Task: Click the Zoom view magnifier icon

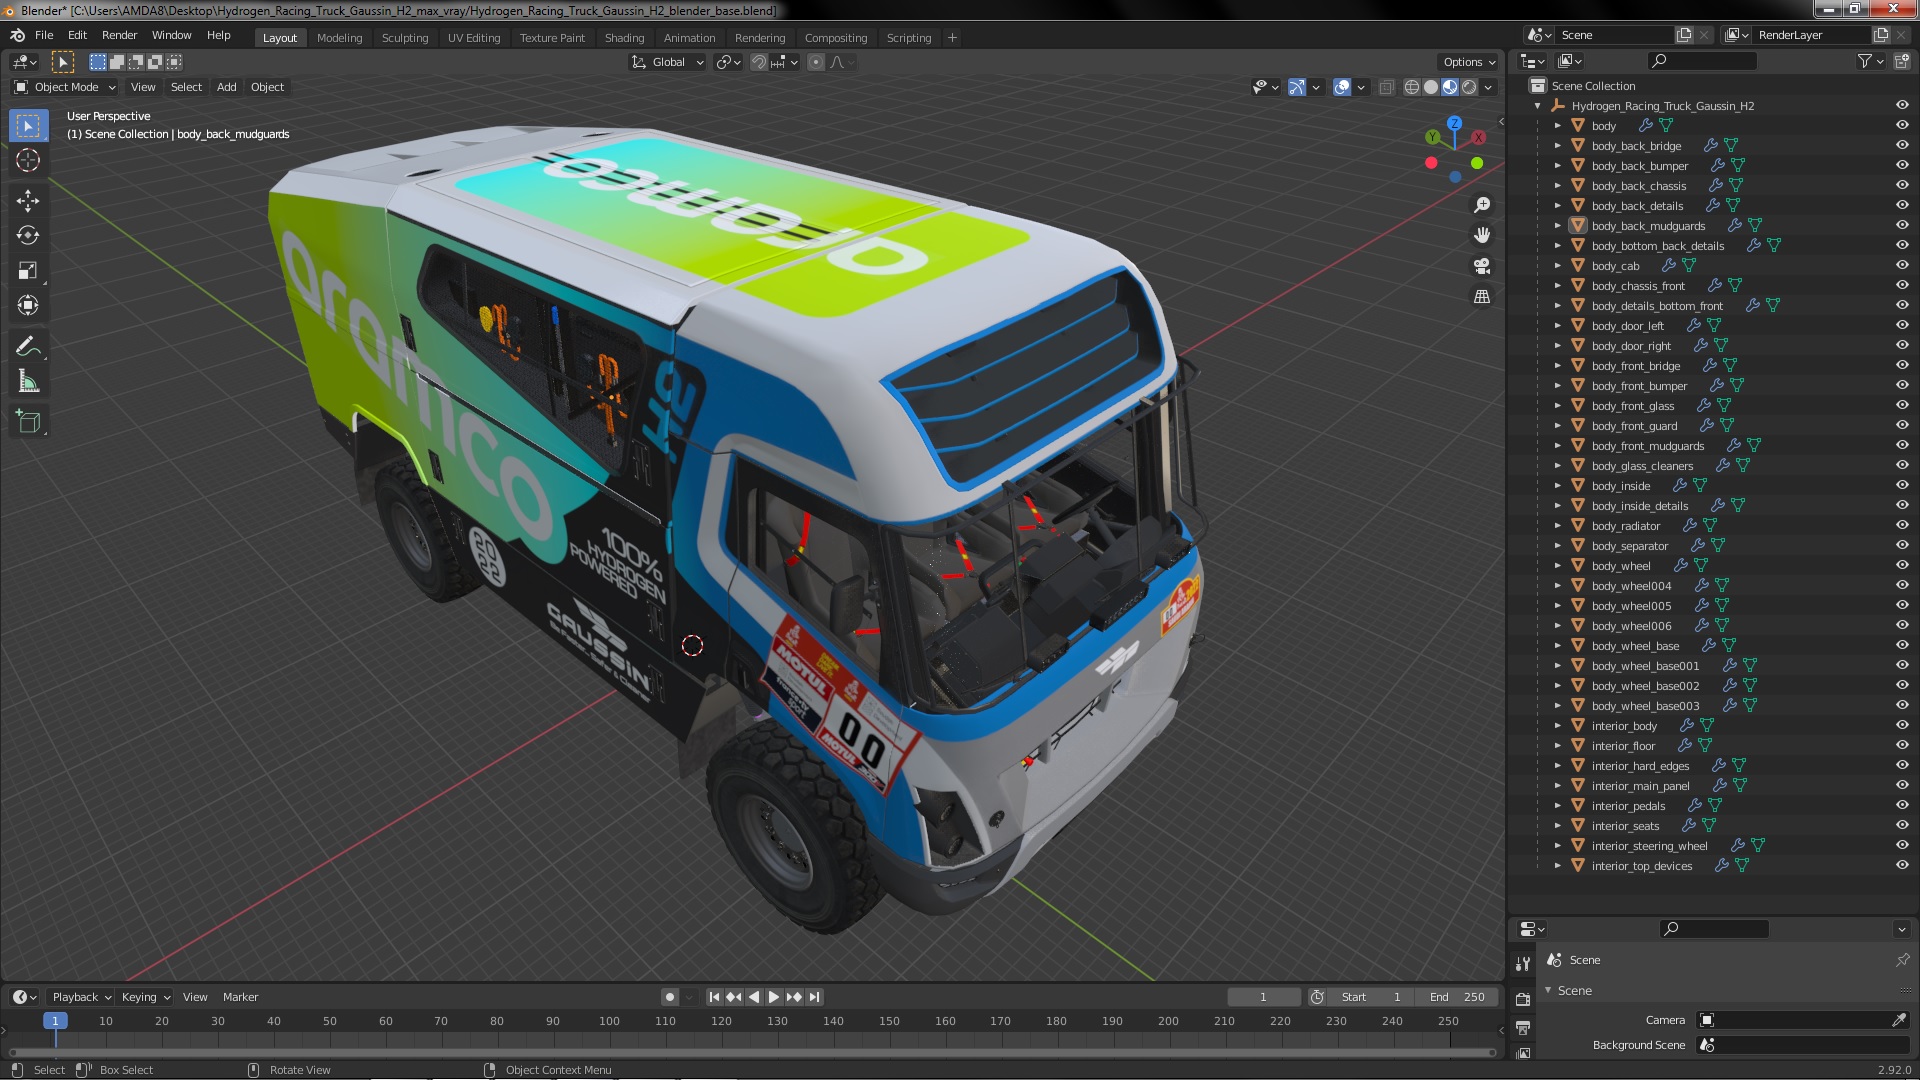Action: [x=1482, y=205]
